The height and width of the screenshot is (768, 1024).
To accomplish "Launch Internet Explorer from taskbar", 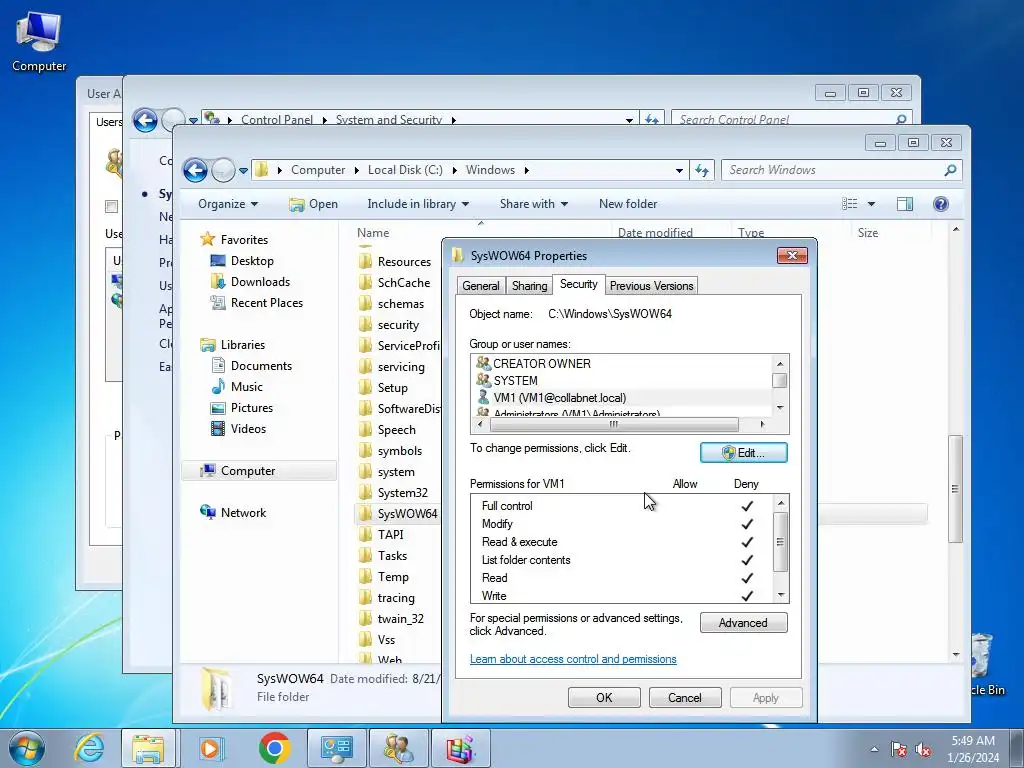I will coord(89,748).
